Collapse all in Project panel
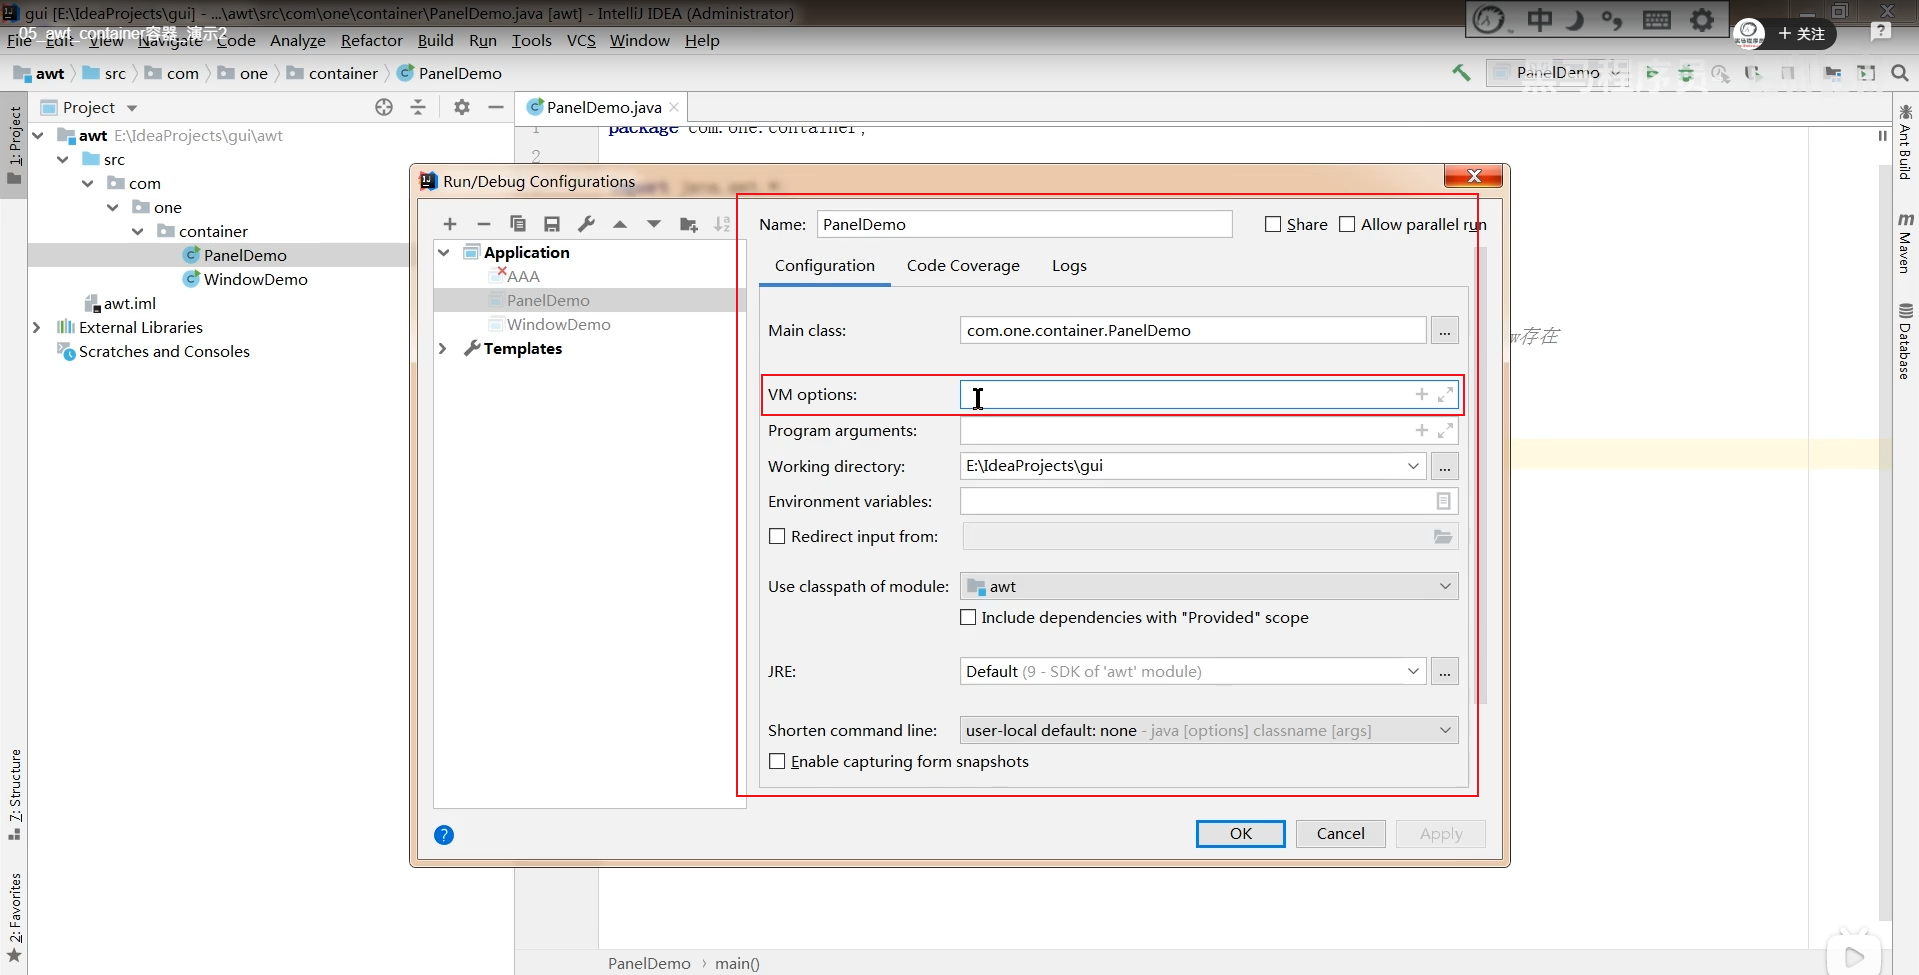This screenshot has width=1919, height=975. (418, 107)
